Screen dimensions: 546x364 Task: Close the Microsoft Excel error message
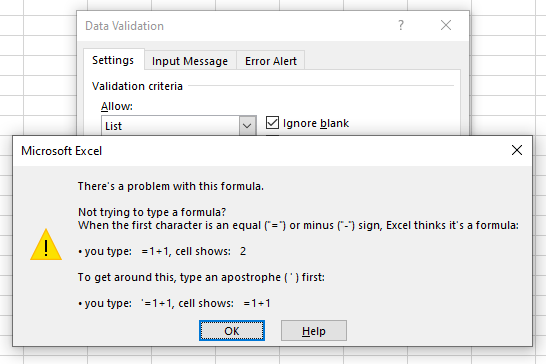click(x=517, y=150)
